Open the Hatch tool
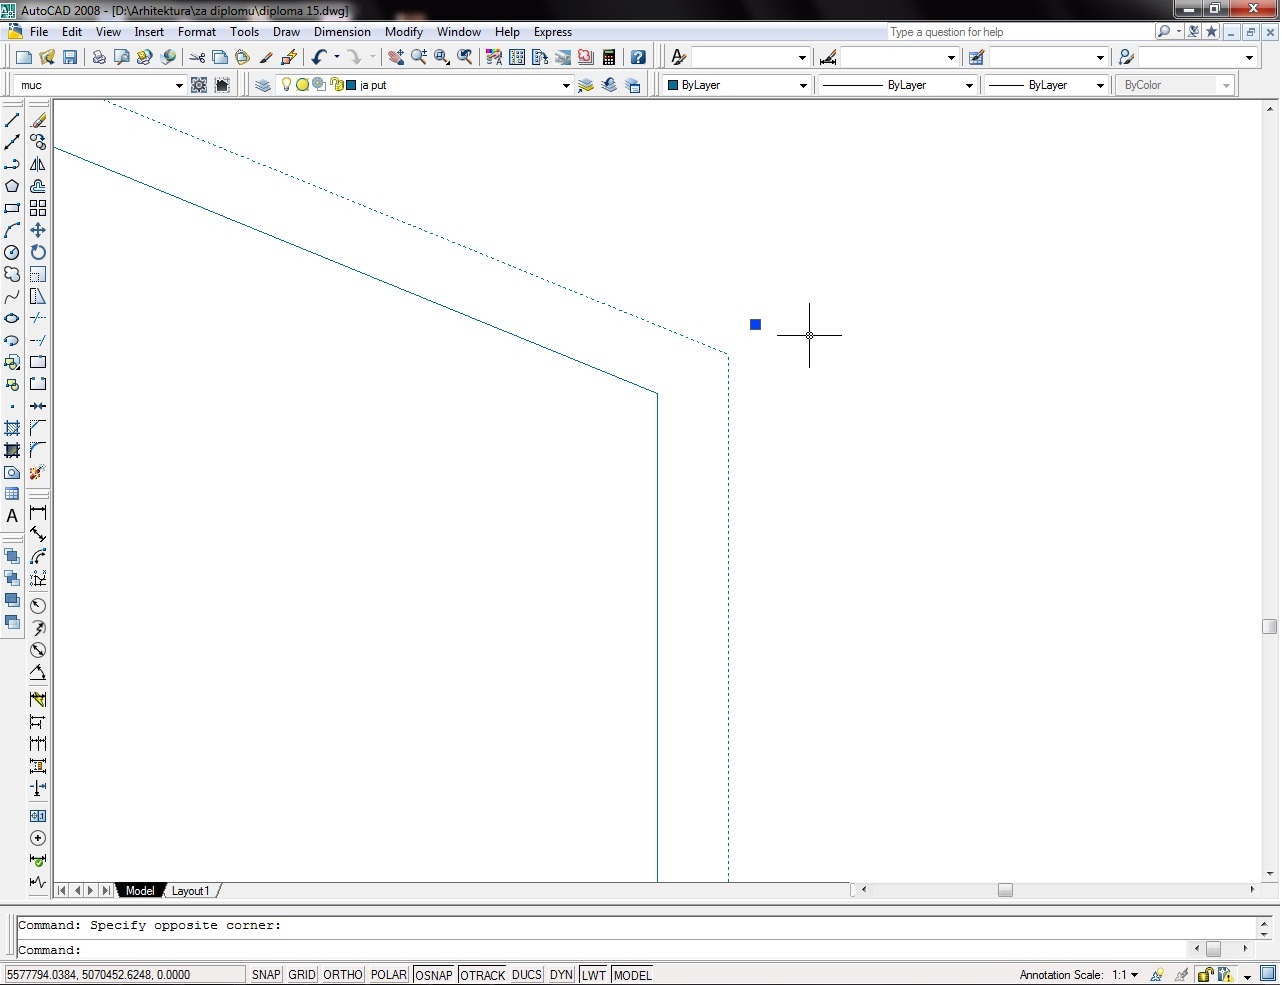 12,428
